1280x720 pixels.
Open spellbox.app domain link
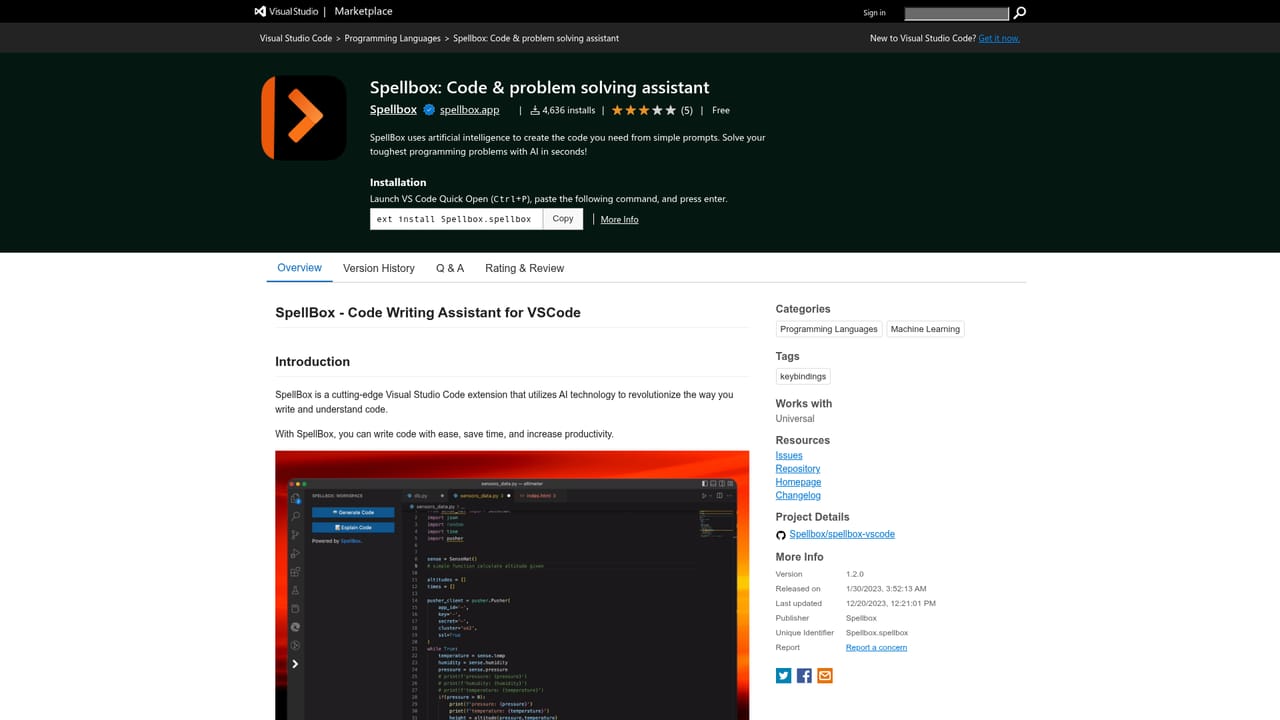point(469,110)
